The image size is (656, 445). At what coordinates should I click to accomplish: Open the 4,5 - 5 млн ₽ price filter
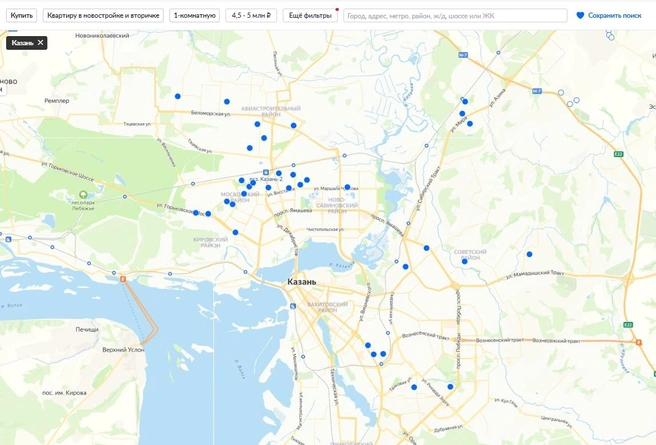pyautogui.click(x=251, y=15)
